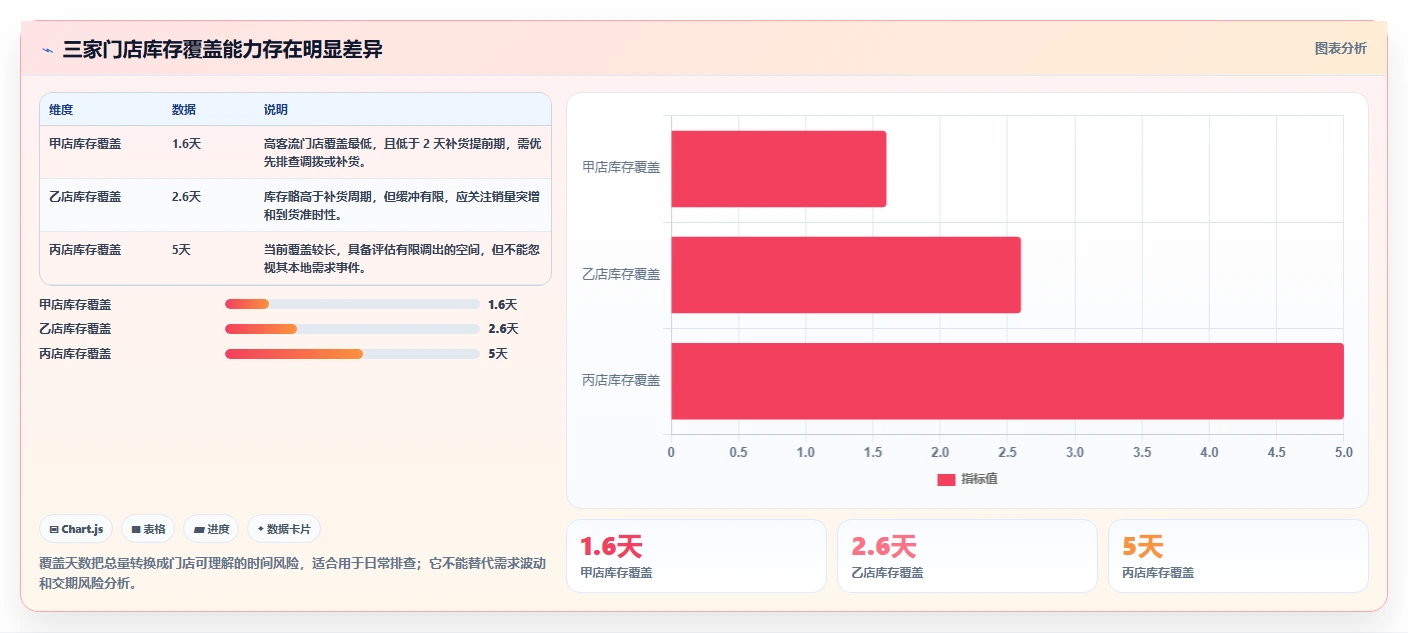This screenshot has height=633, width=1408.
Task: Click the 甲店库存覆盖 chart bar
Action: (778, 168)
